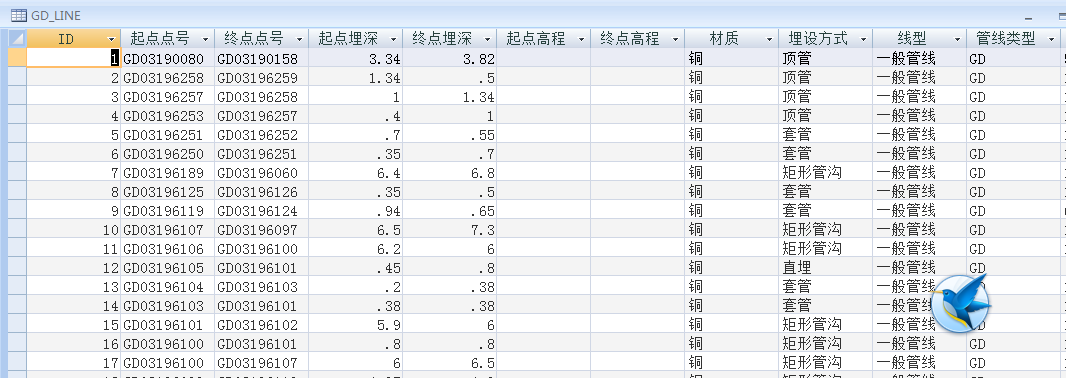This screenshot has width=1066, height=378.
Task: Open the 埋设方式 column dropdown arrow
Action: tap(863, 39)
